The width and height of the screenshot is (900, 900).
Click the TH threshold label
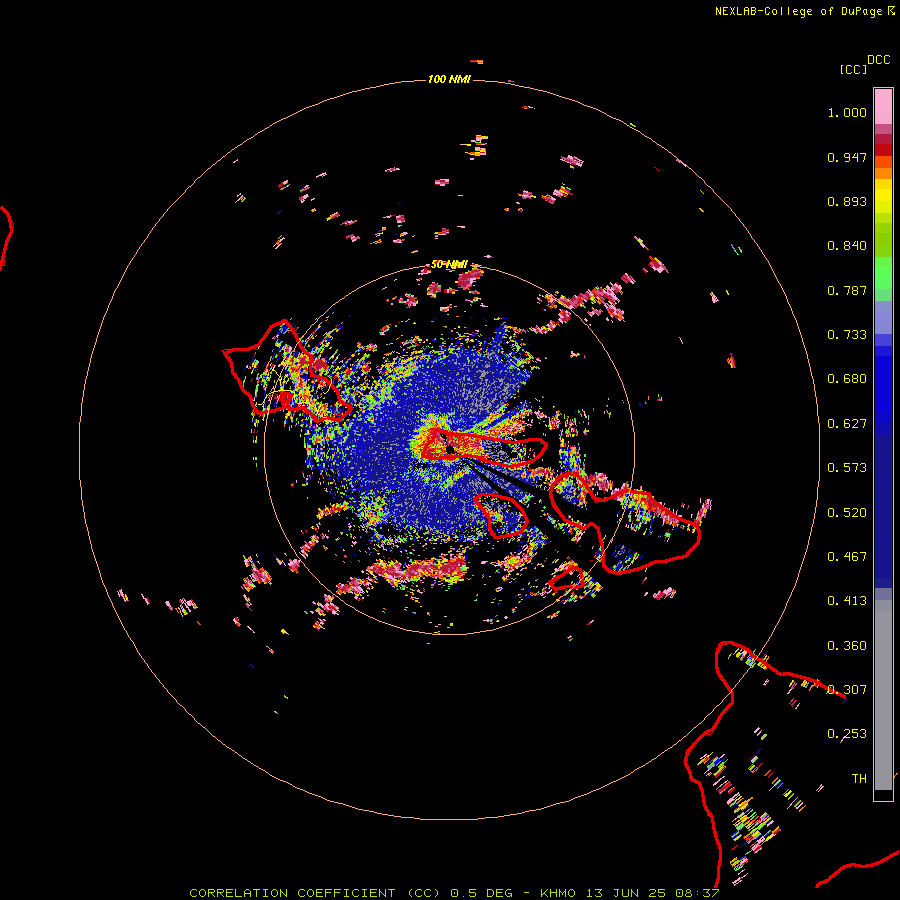859,779
